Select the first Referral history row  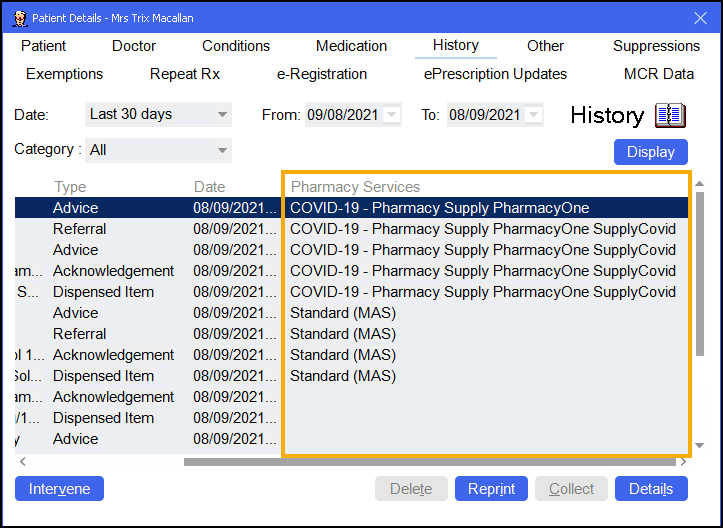80,229
